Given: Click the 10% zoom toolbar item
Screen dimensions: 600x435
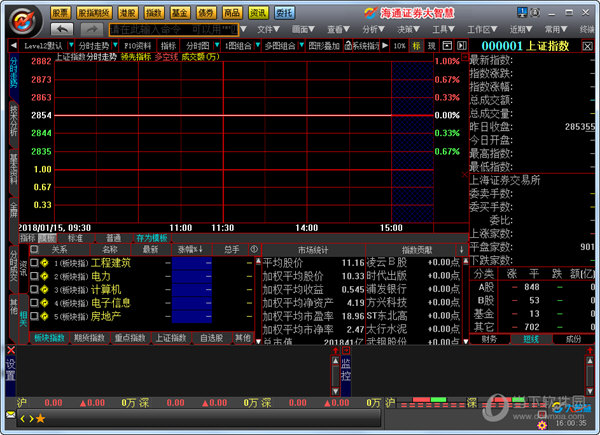Looking at the screenshot, I should (x=399, y=46).
